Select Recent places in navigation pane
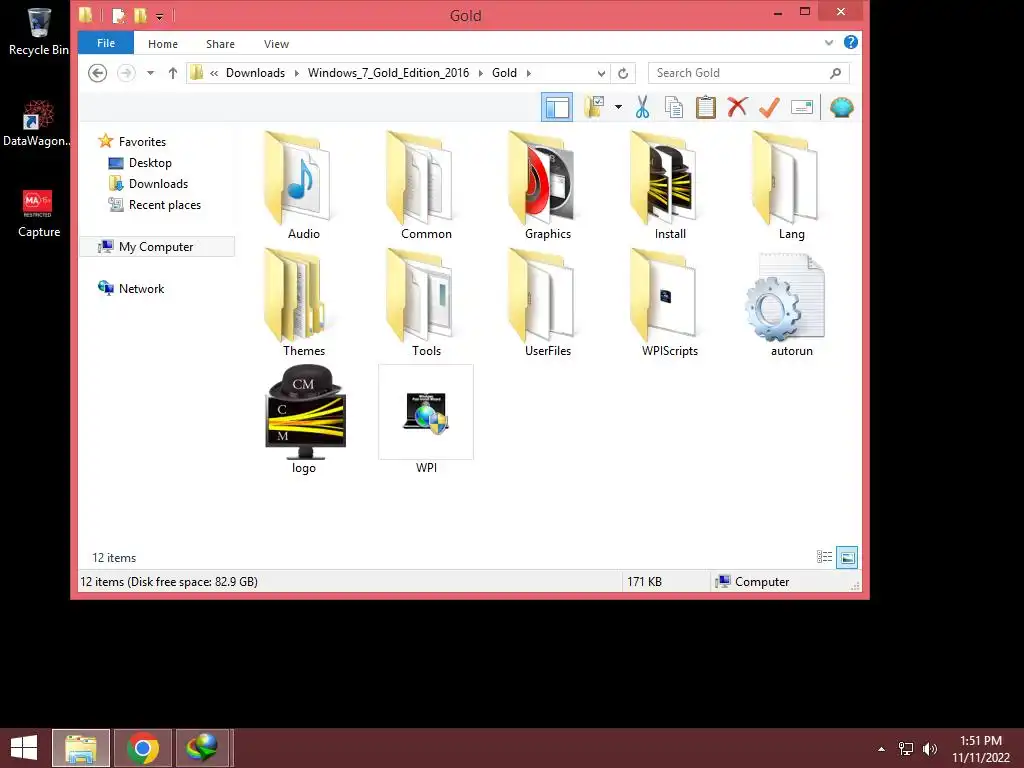1024x768 pixels. click(155, 204)
